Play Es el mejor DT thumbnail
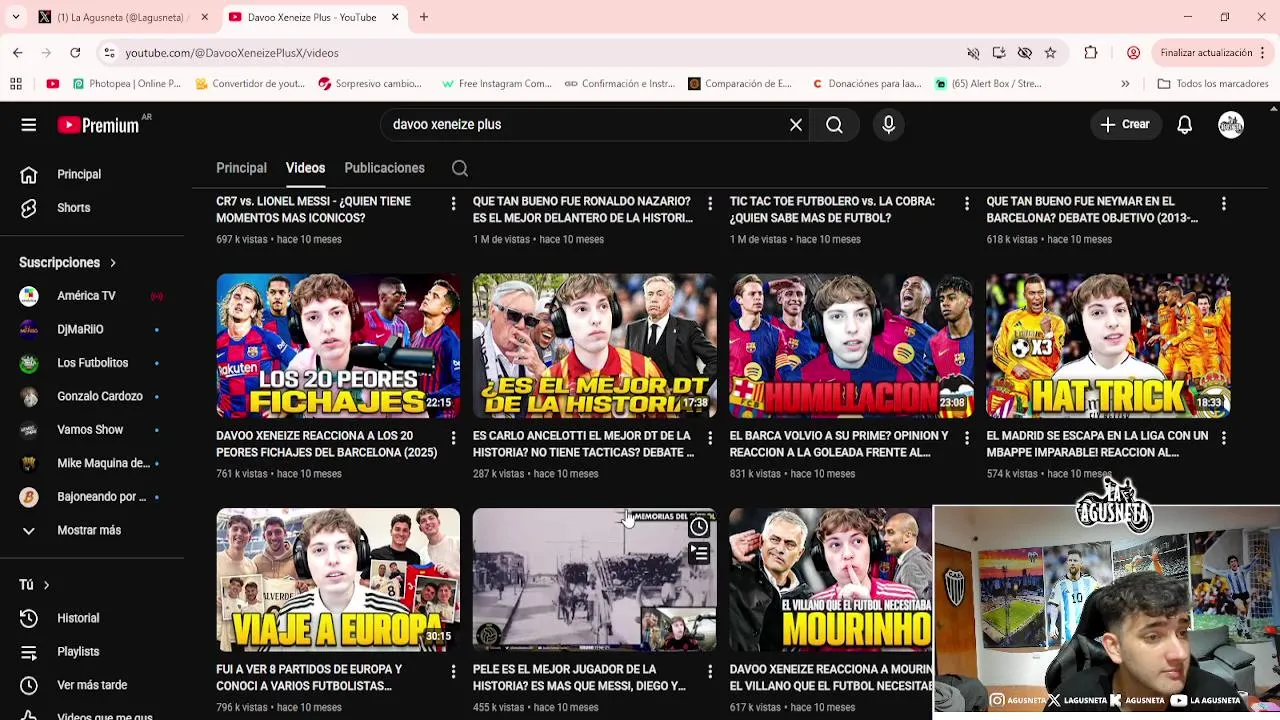 pos(595,345)
